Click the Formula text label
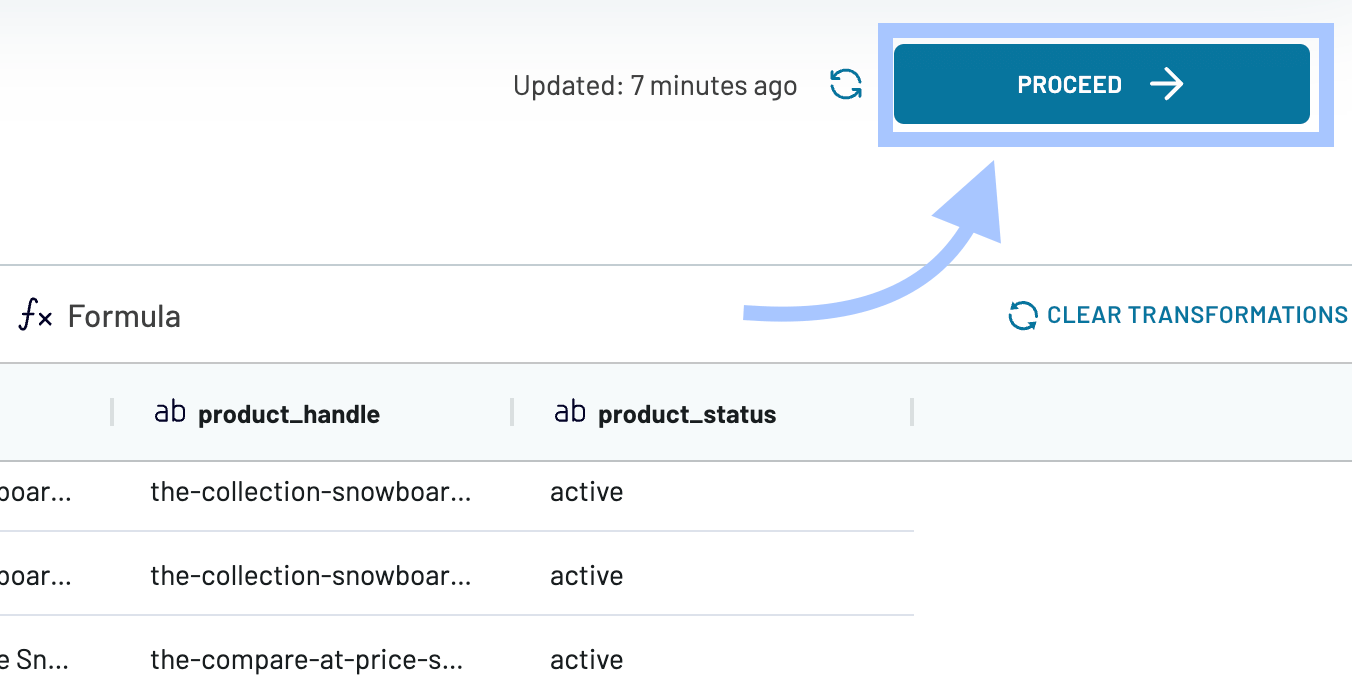Viewport: 1352px width, 678px height. [123, 316]
